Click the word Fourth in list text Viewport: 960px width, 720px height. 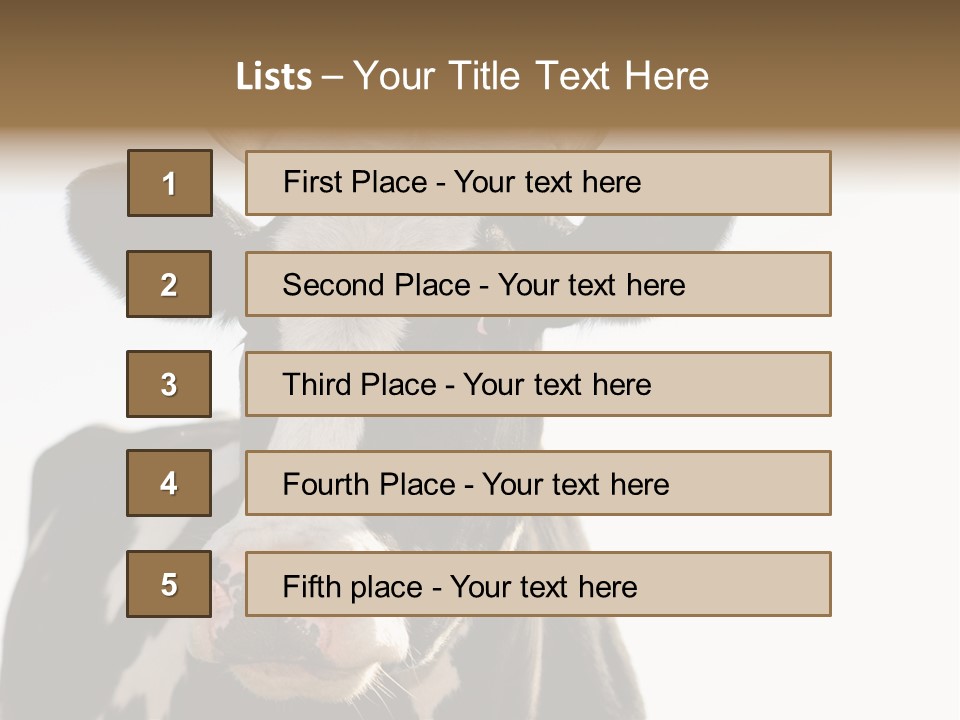click(327, 485)
